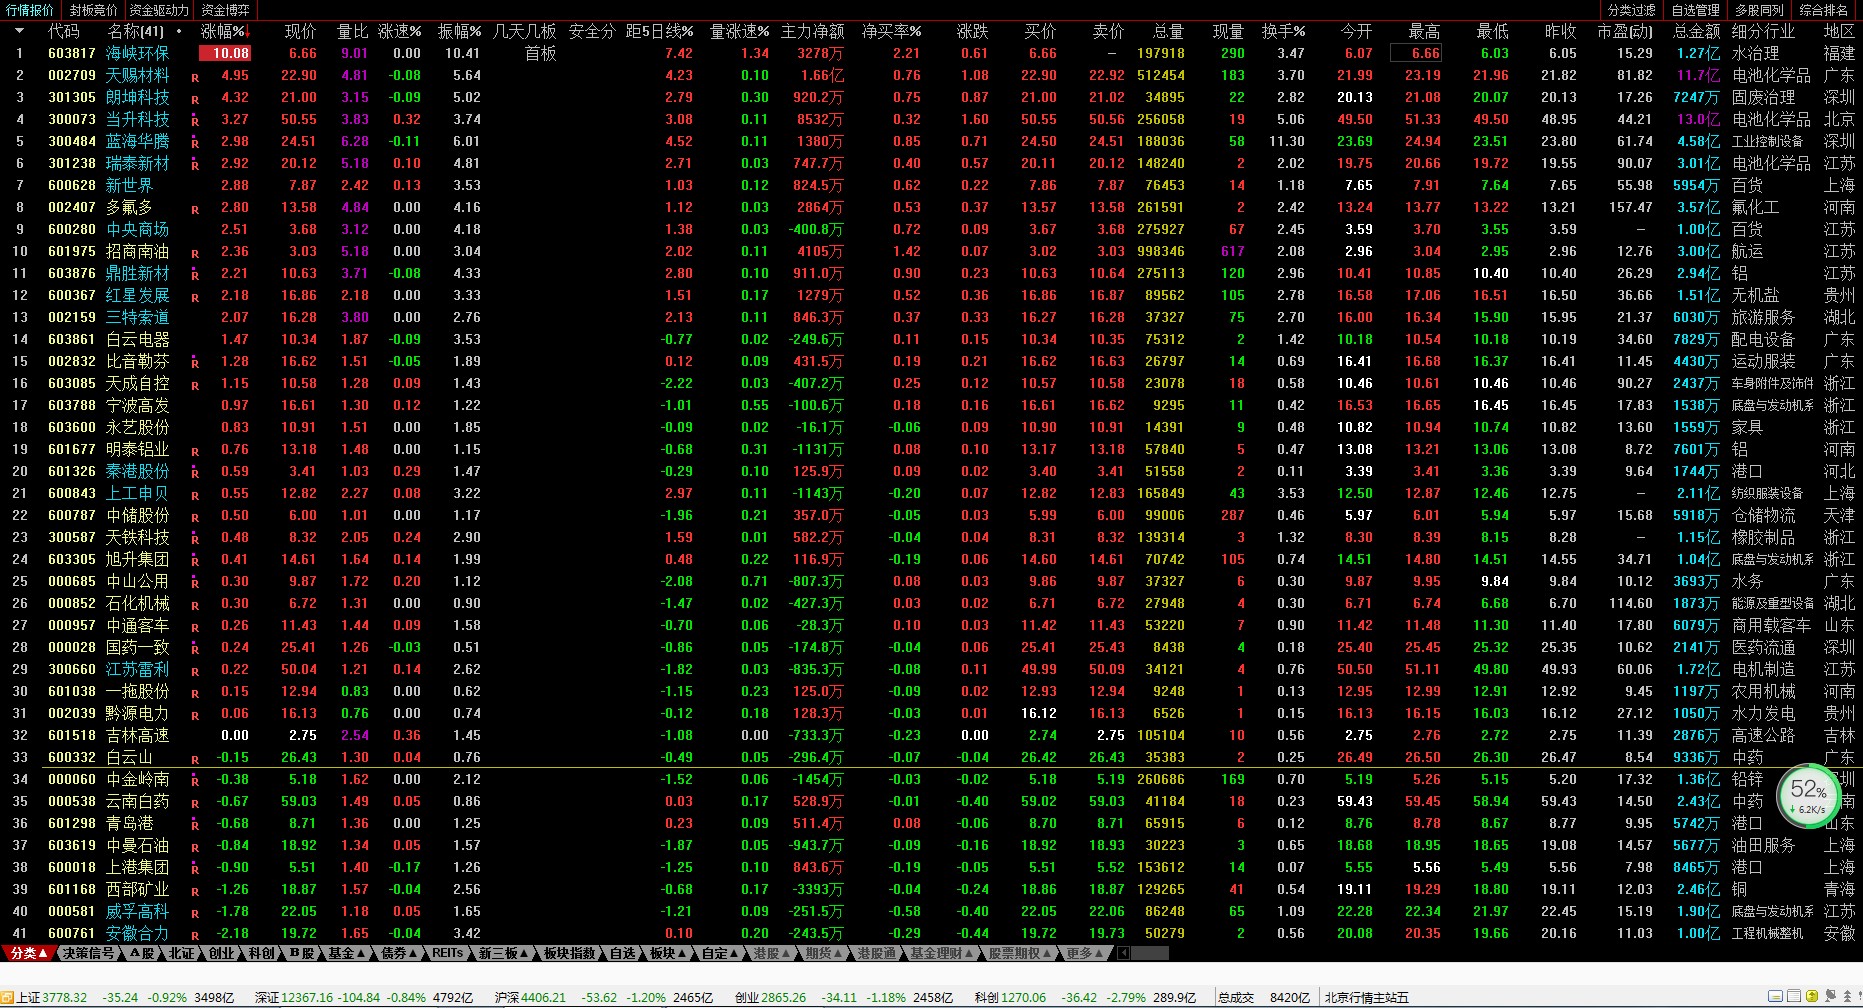1863x1008 pixels.
Task: Switch to the 北证 bottom tab
Action: point(181,953)
